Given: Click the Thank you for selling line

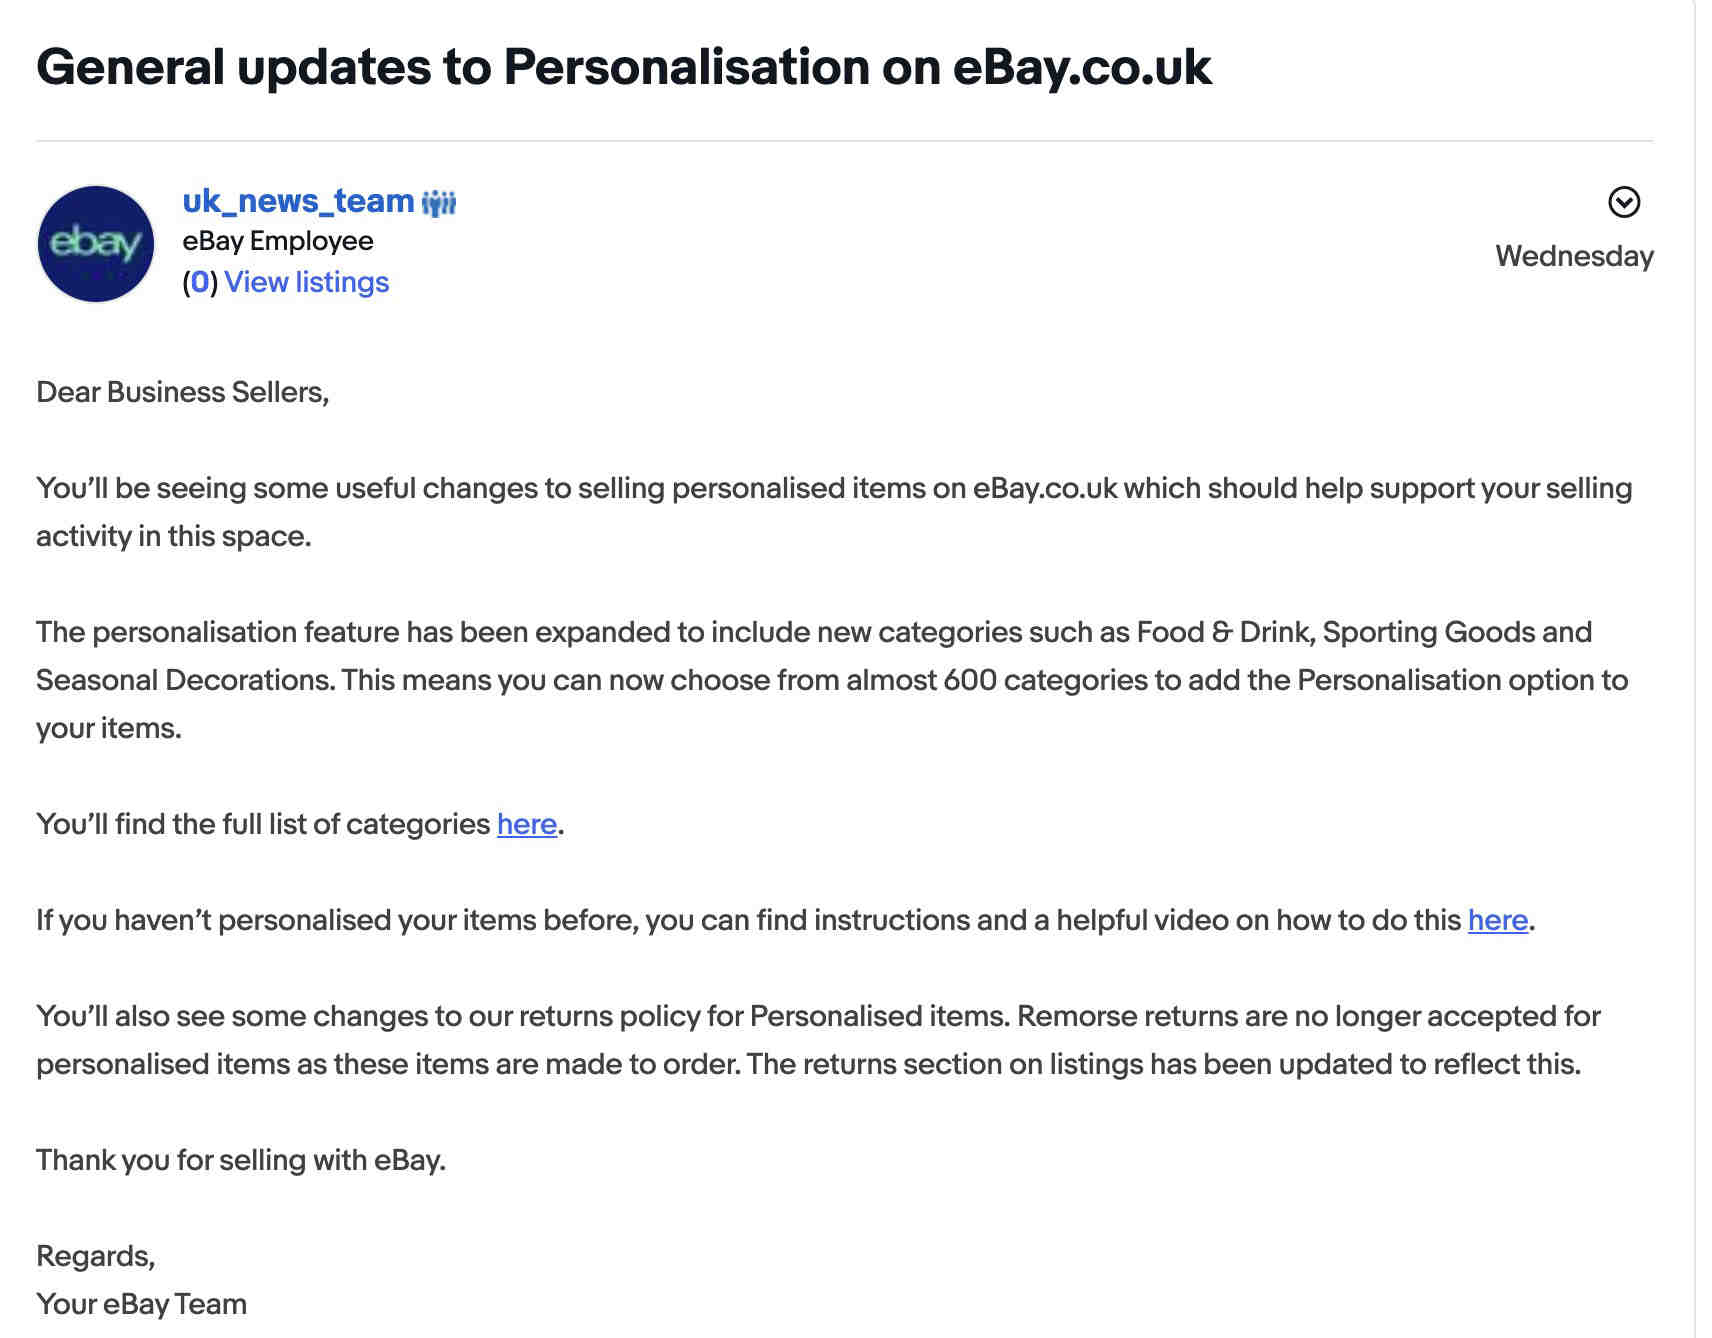Looking at the screenshot, I should click(x=241, y=1160).
